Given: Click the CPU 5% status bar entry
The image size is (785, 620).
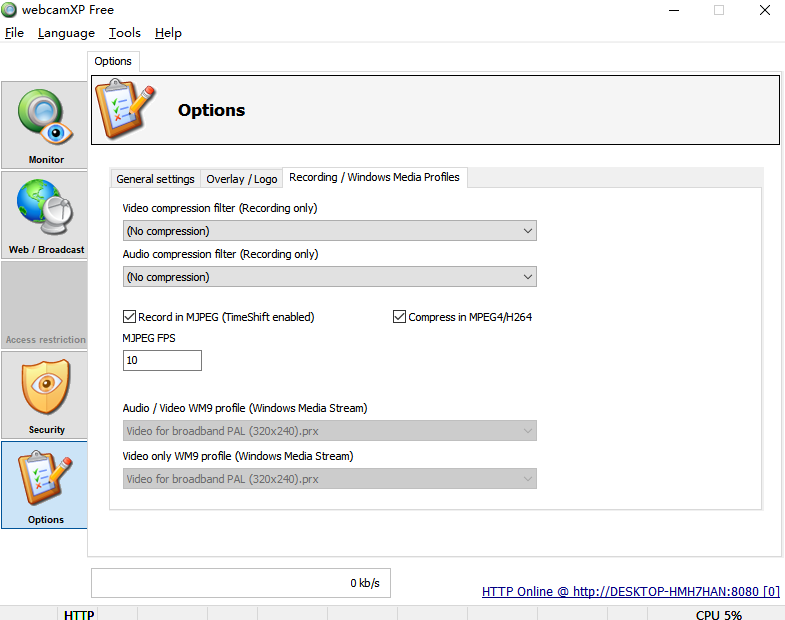Looking at the screenshot, I should [718, 614].
